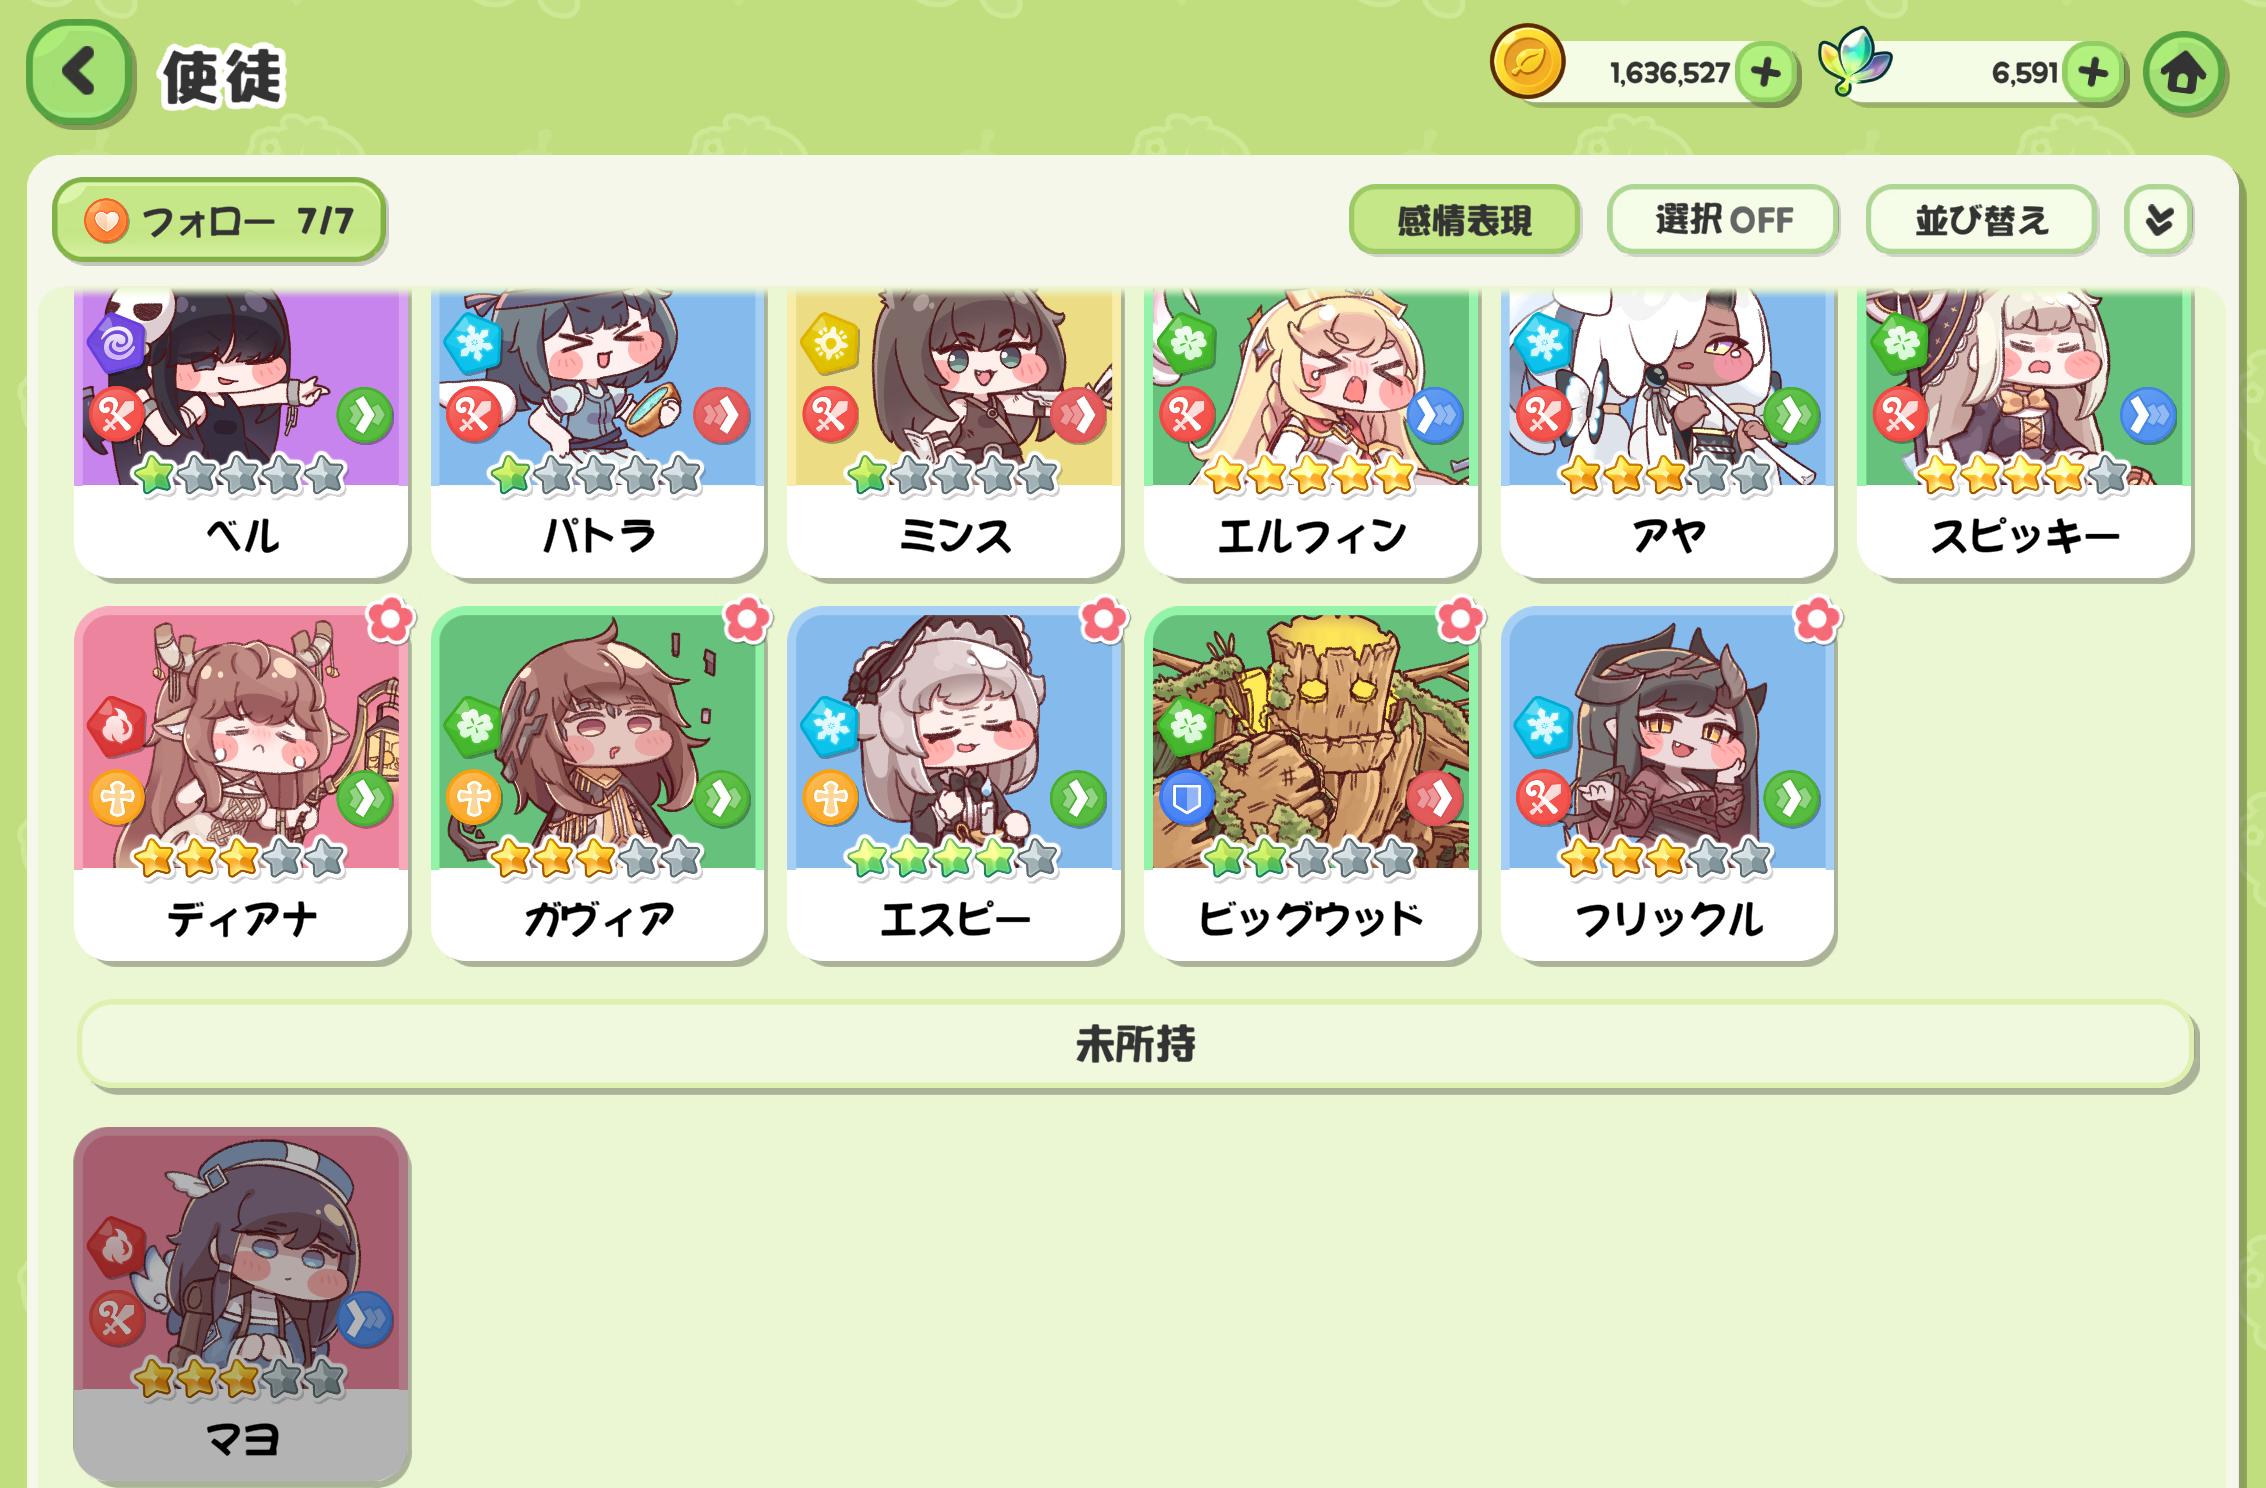Toggle the 感情表現 expression button
Image resolution: width=2266 pixels, height=1488 pixels.
[1464, 219]
